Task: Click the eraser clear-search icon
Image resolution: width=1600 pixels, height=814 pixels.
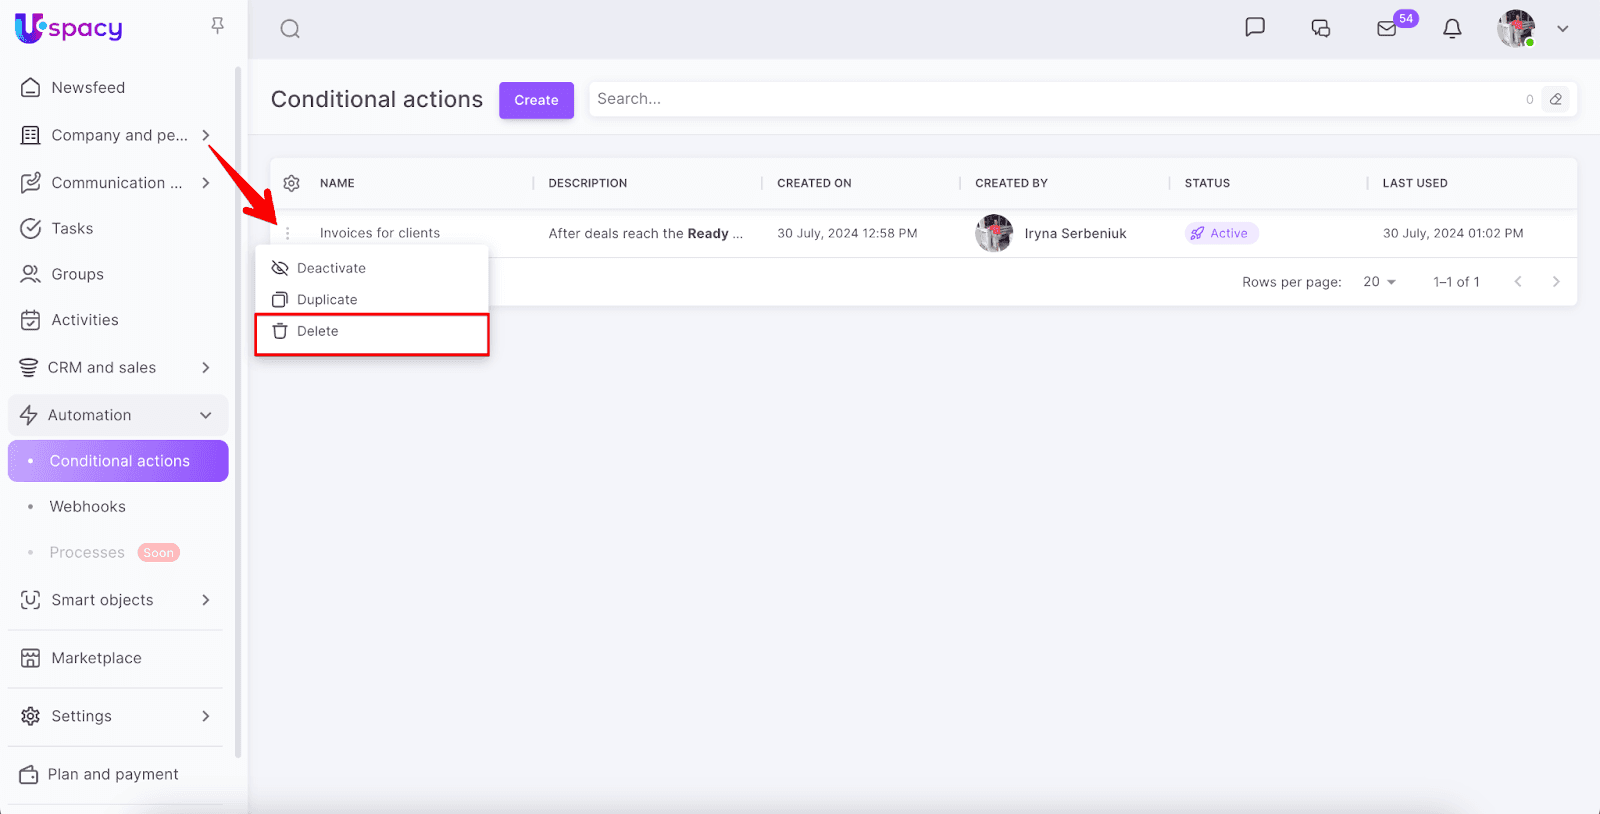Action: tap(1556, 99)
